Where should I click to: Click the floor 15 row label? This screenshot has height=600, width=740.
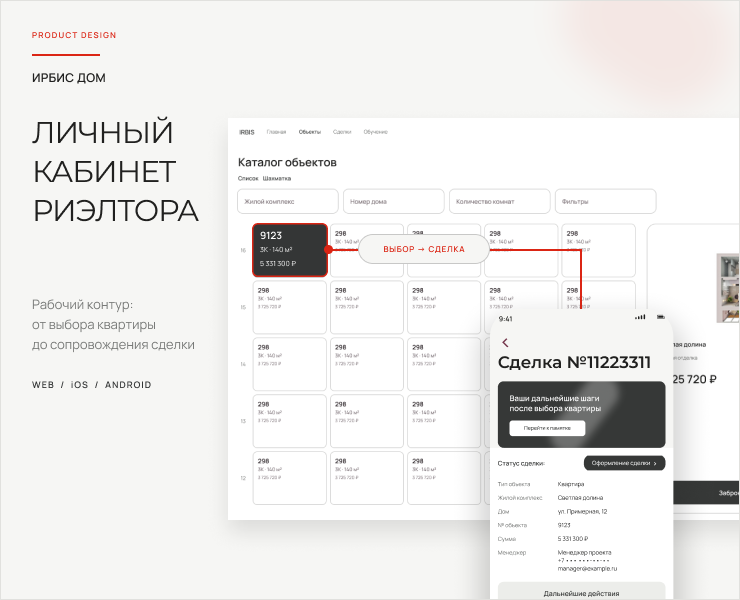coord(243,307)
